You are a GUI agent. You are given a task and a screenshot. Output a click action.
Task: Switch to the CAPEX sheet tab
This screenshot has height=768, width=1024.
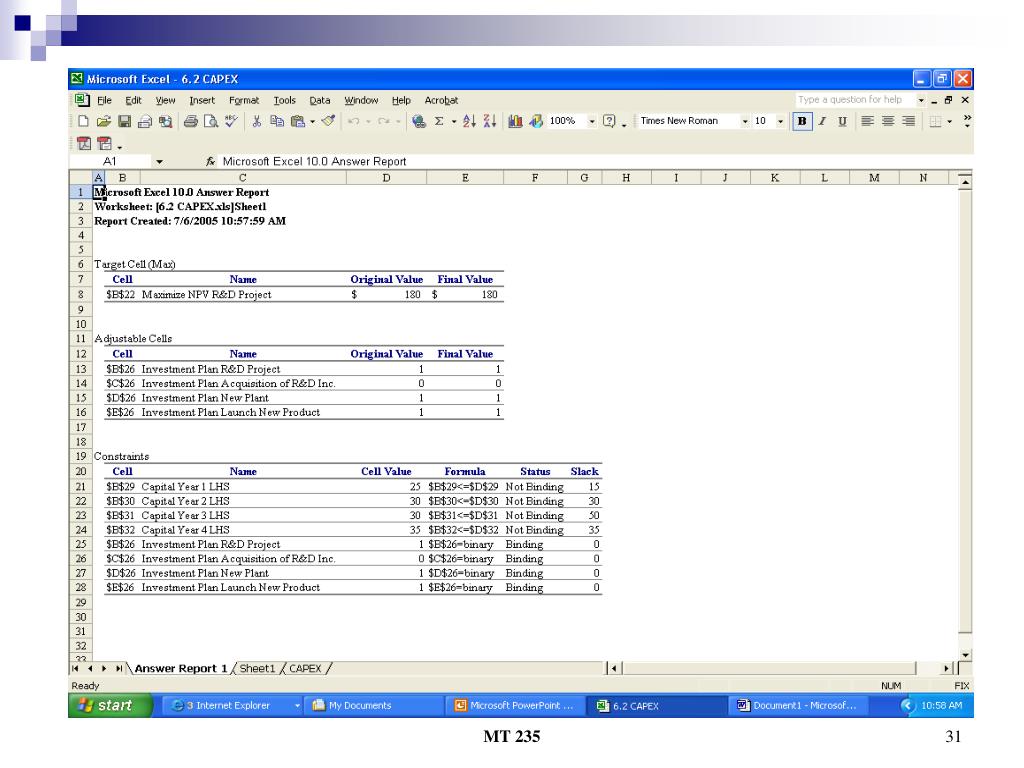tap(306, 669)
